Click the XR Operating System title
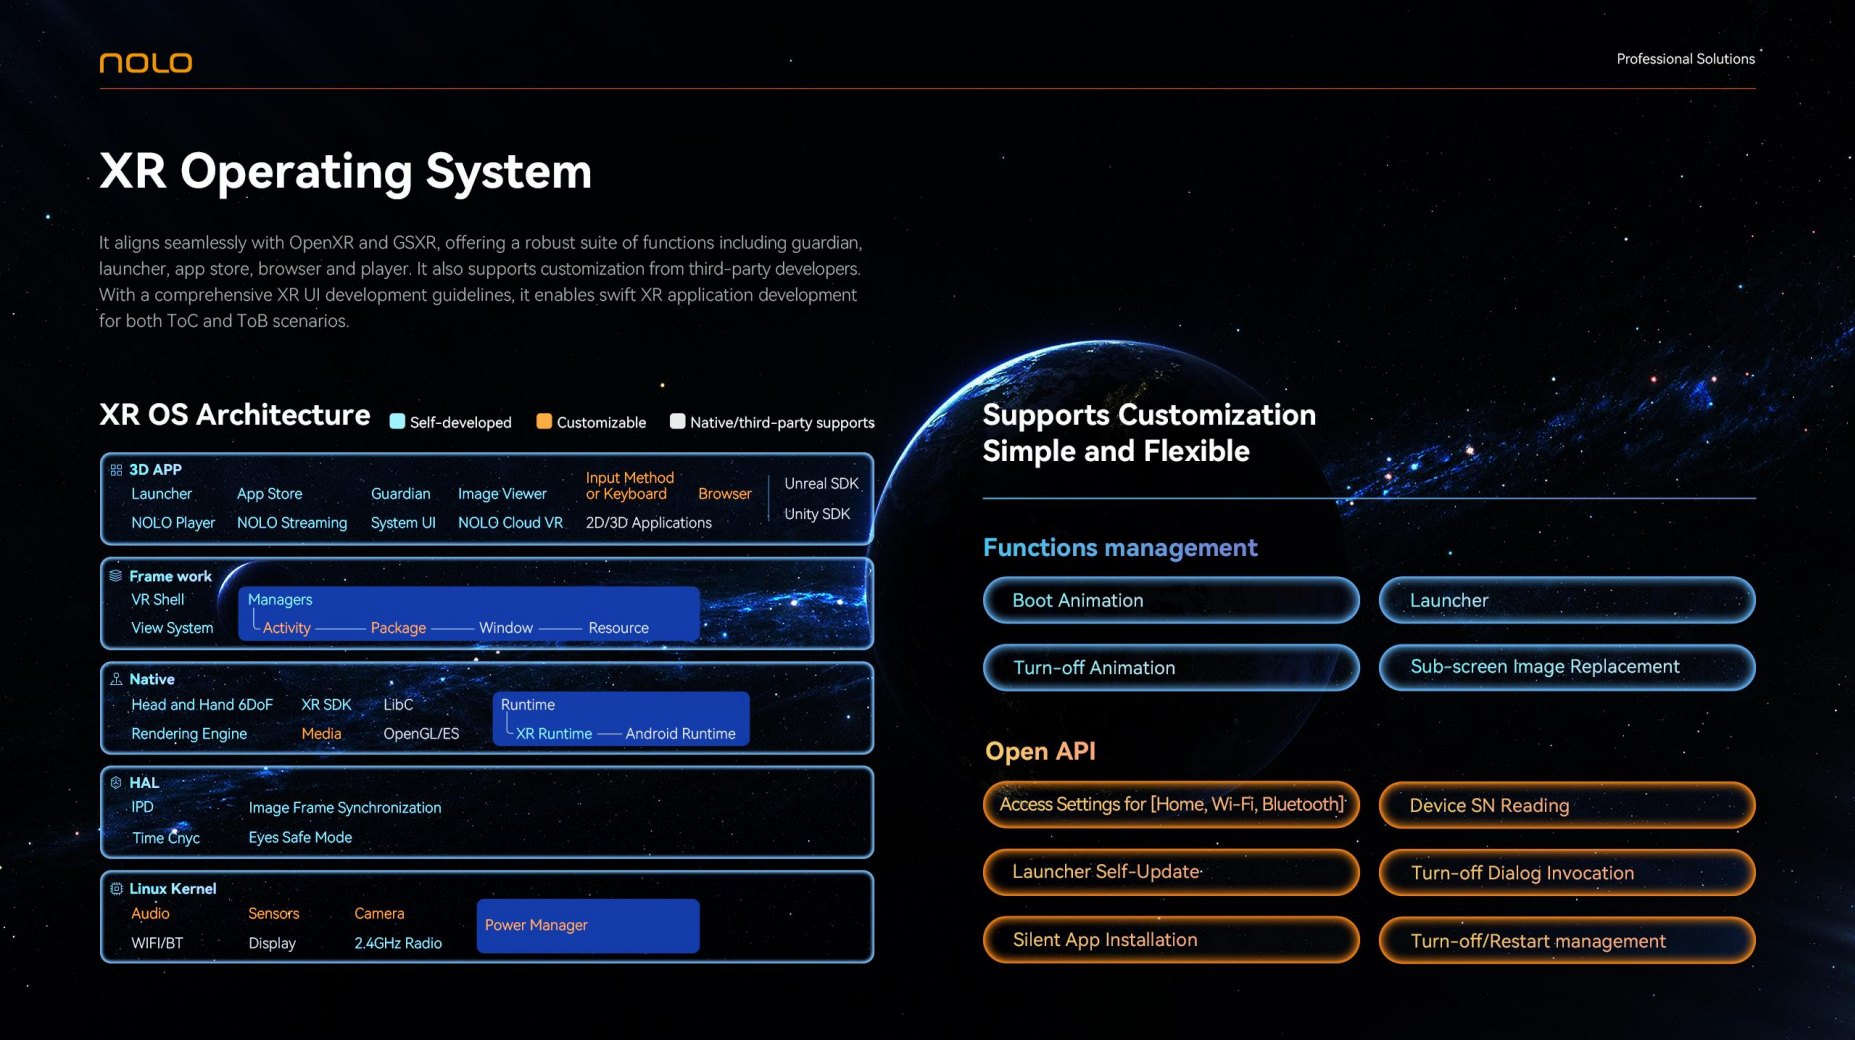The height and width of the screenshot is (1040, 1855). pos(346,172)
